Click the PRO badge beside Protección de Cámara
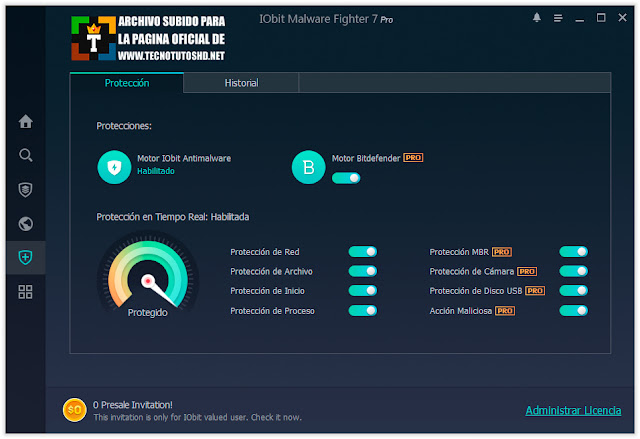The width and height of the screenshot is (640, 439). point(527,271)
